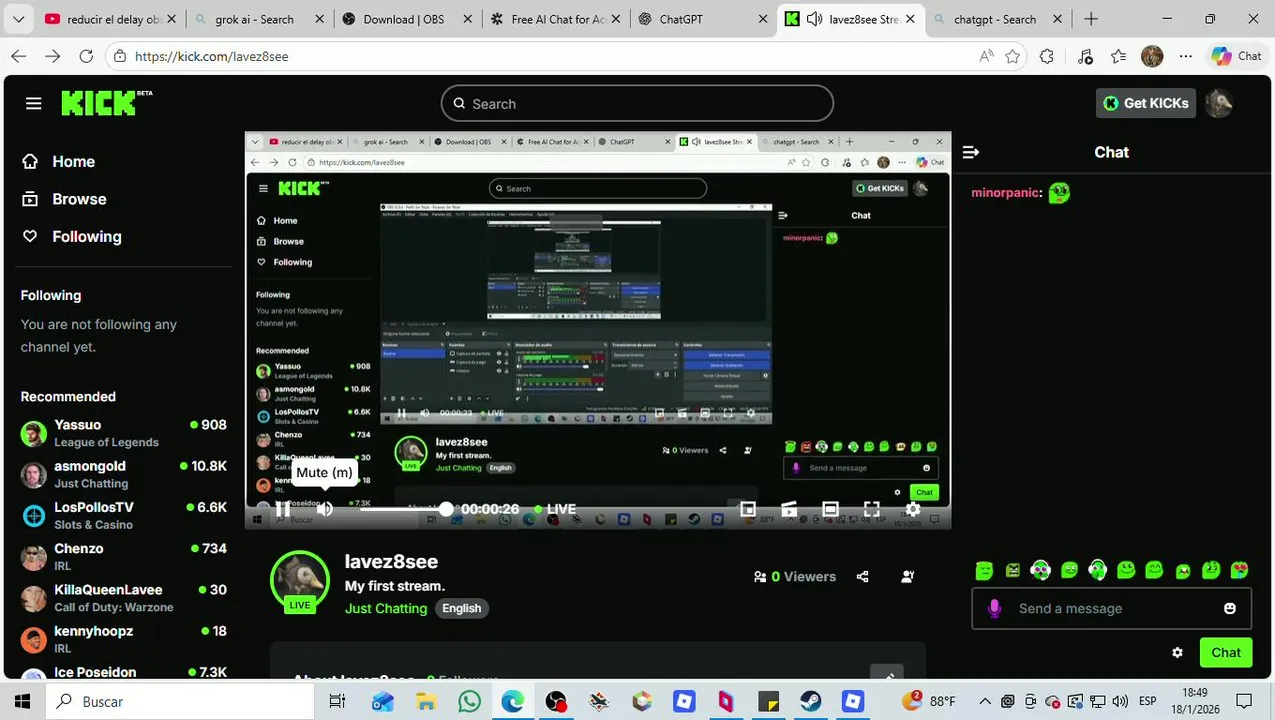Add page to favorites star
This screenshot has height=720, width=1275.
(1012, 57)
